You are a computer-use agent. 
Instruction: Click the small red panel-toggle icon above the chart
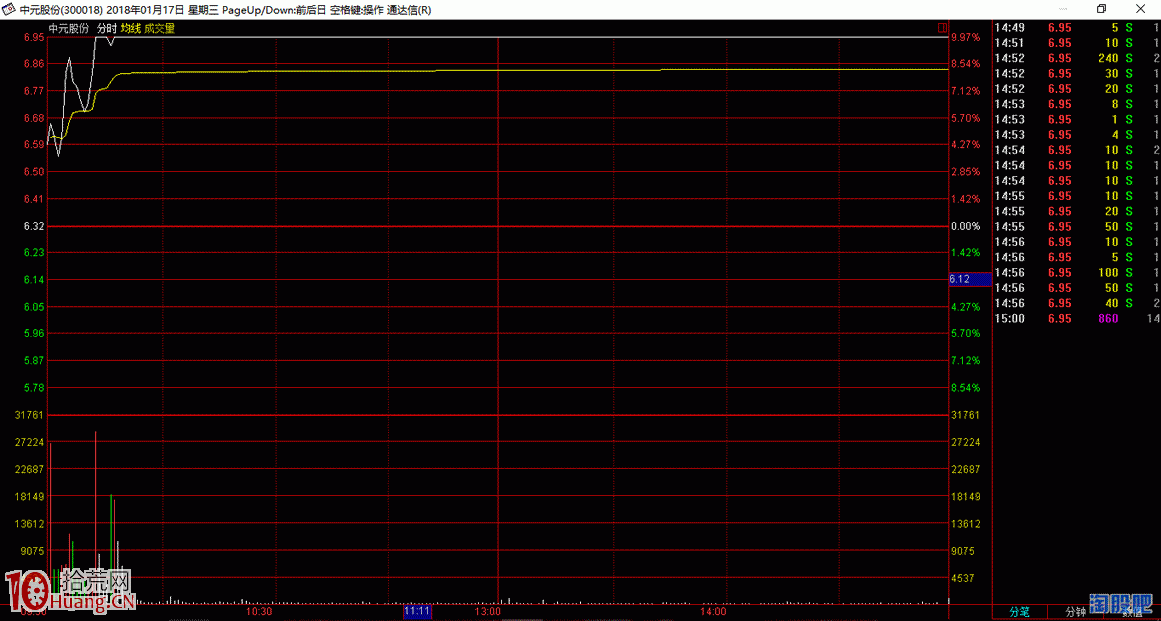(942, 28)
